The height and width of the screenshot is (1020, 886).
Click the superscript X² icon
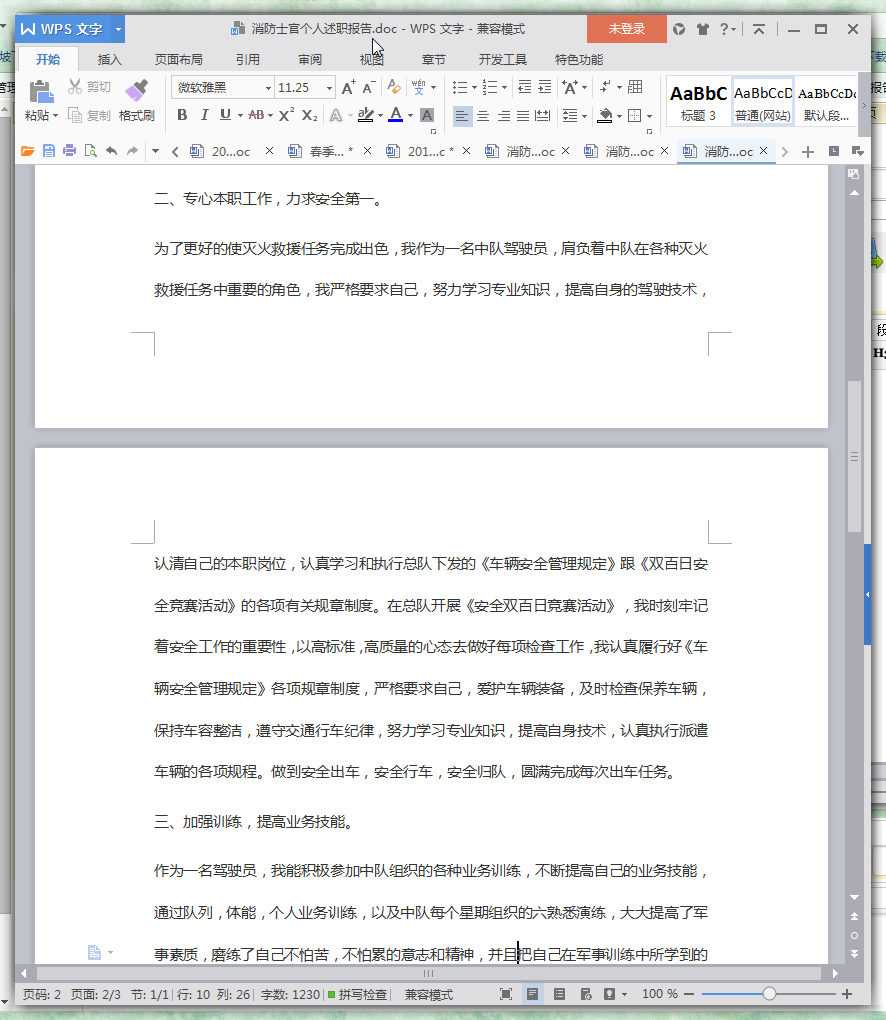286,115
